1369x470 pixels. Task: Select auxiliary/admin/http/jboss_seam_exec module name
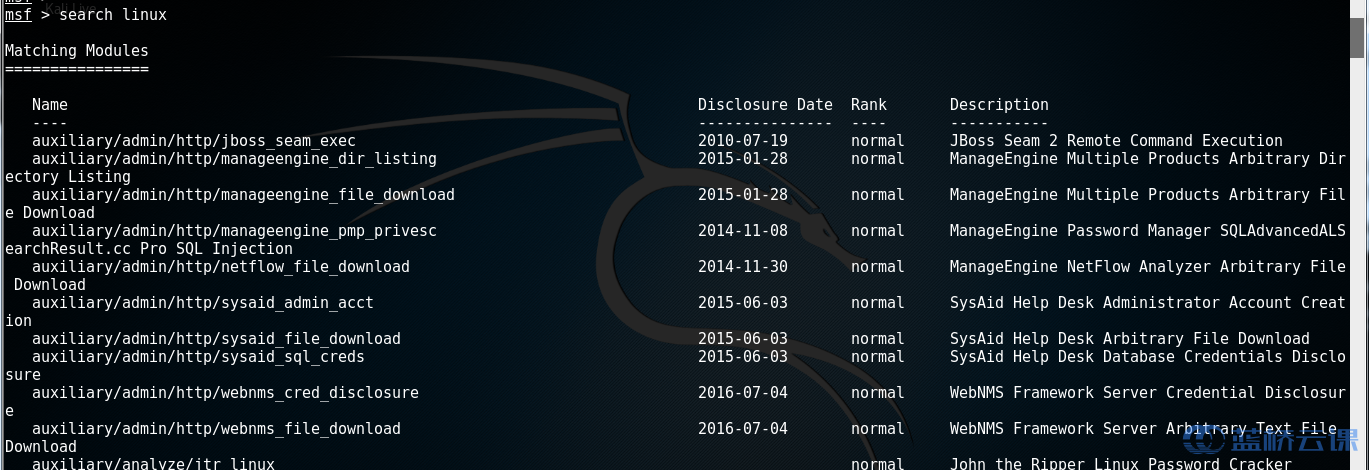[194, 141]
